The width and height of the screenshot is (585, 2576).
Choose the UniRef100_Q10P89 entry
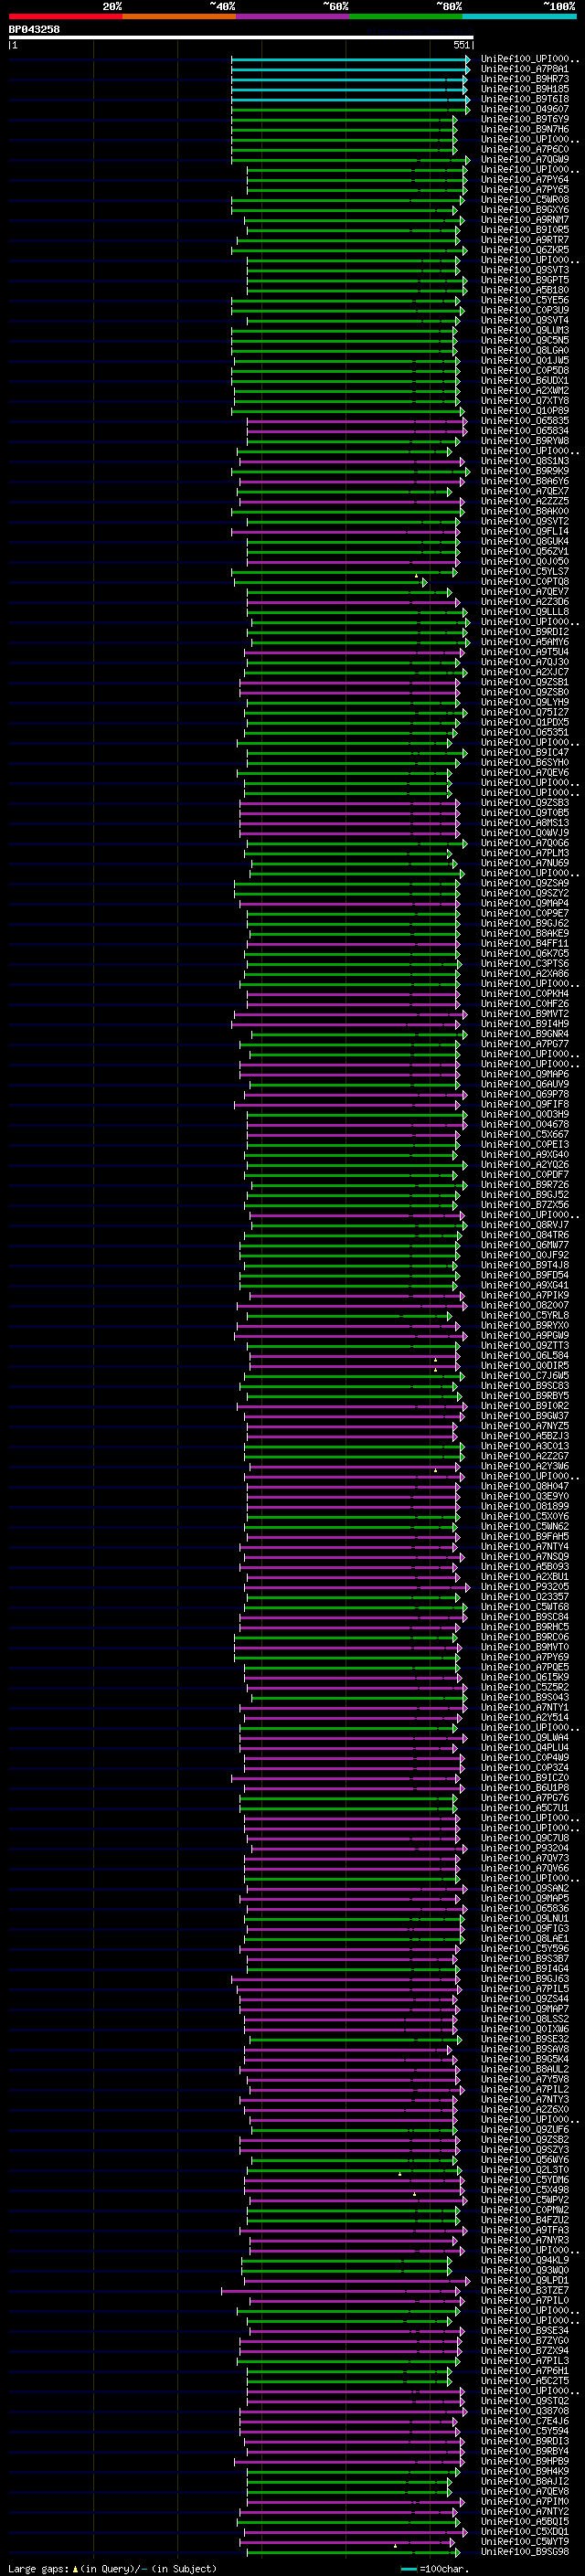(x=525, y=410)
